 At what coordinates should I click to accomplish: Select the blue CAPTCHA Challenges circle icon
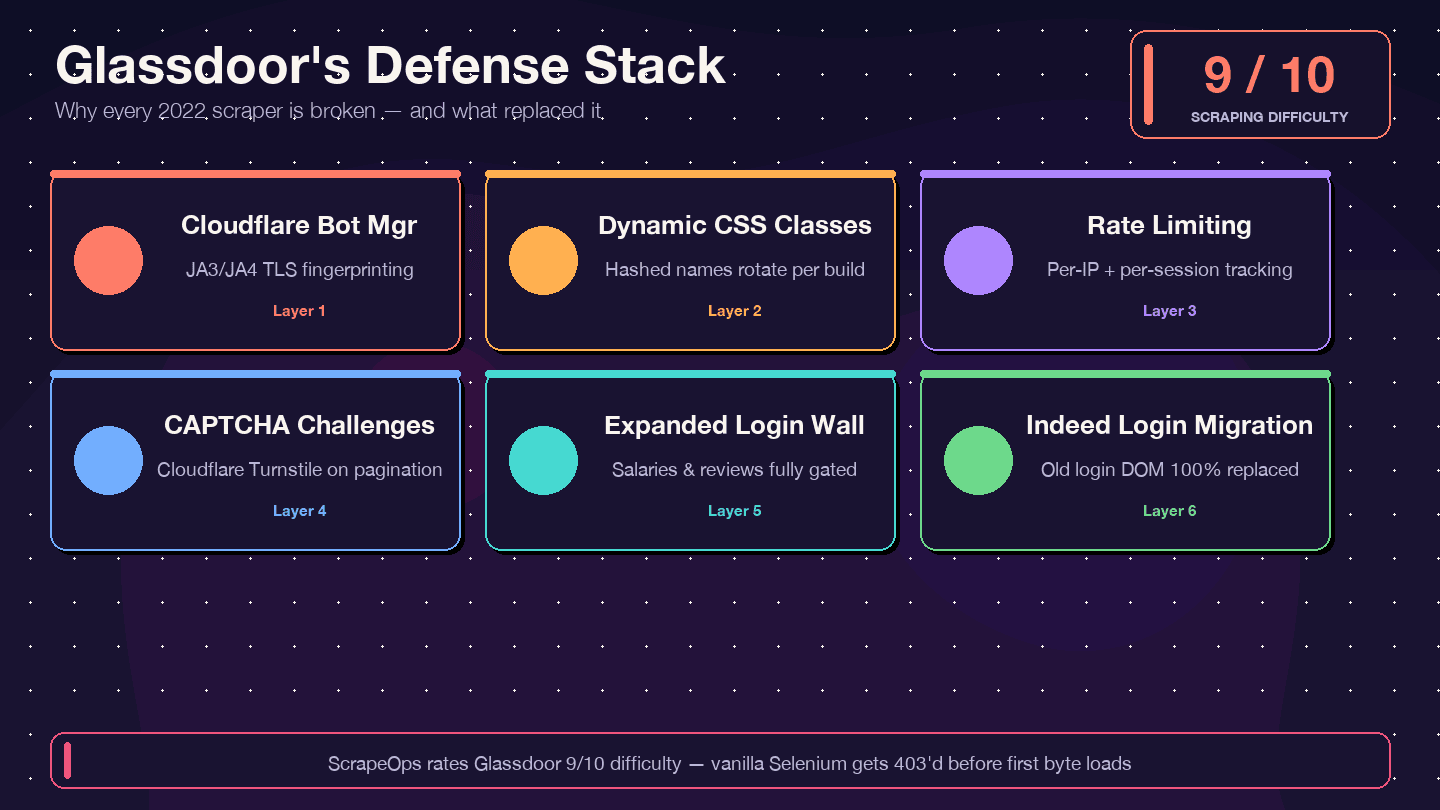pyautogui.click(x=109, y=460)
